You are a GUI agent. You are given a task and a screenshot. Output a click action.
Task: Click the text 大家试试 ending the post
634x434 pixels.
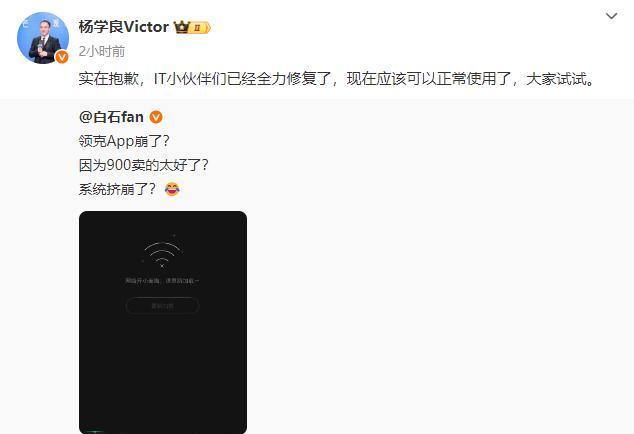[x=556, y=78]
